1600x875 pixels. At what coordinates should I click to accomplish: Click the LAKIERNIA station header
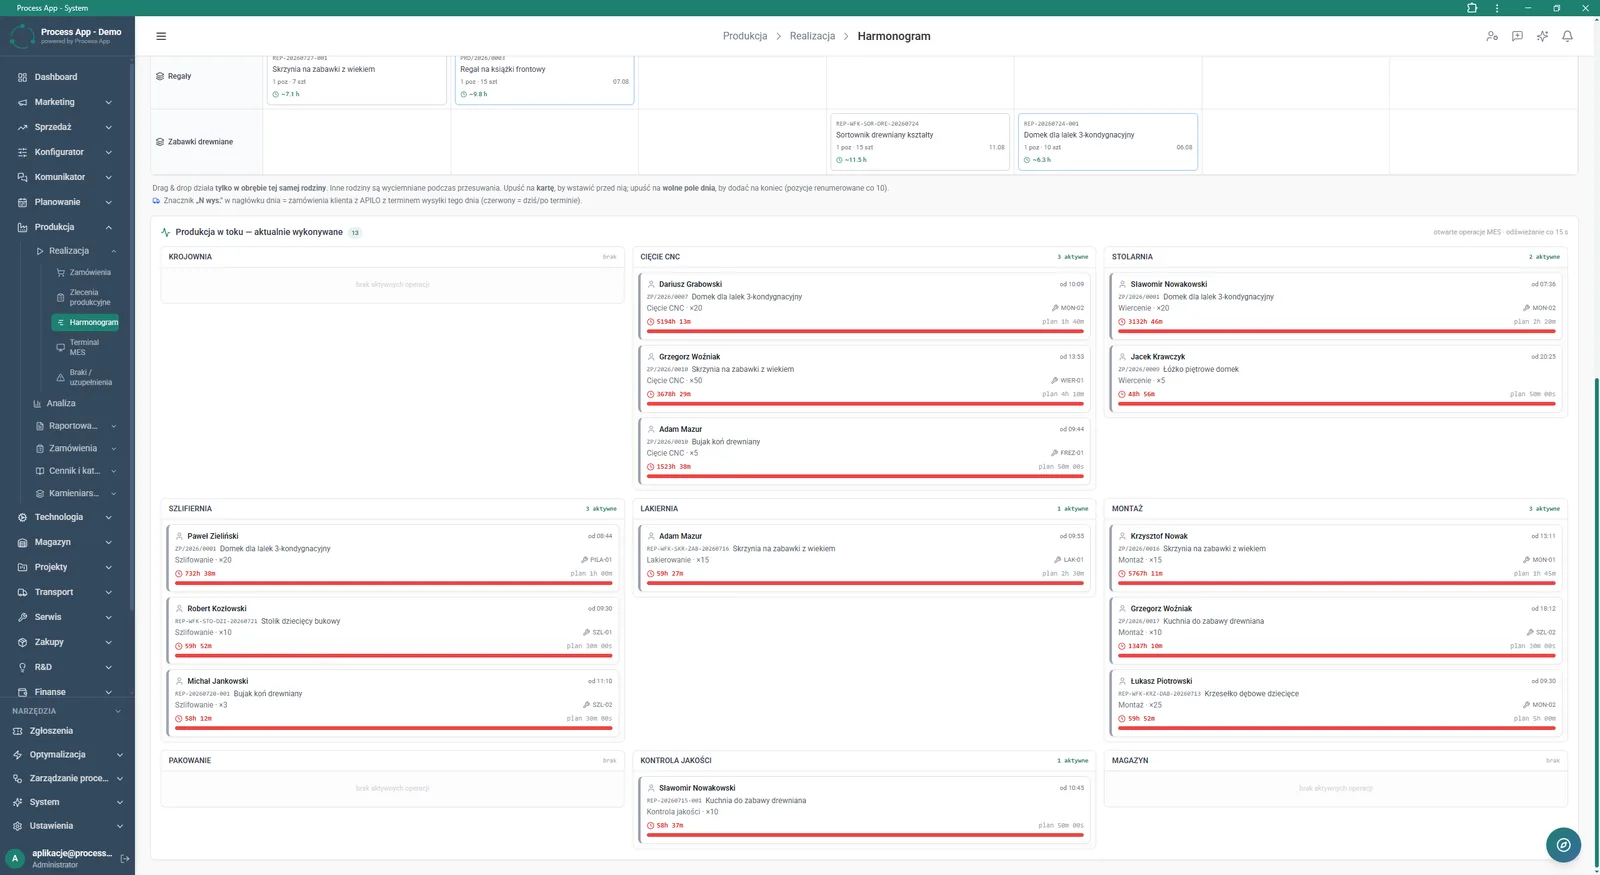865,509
